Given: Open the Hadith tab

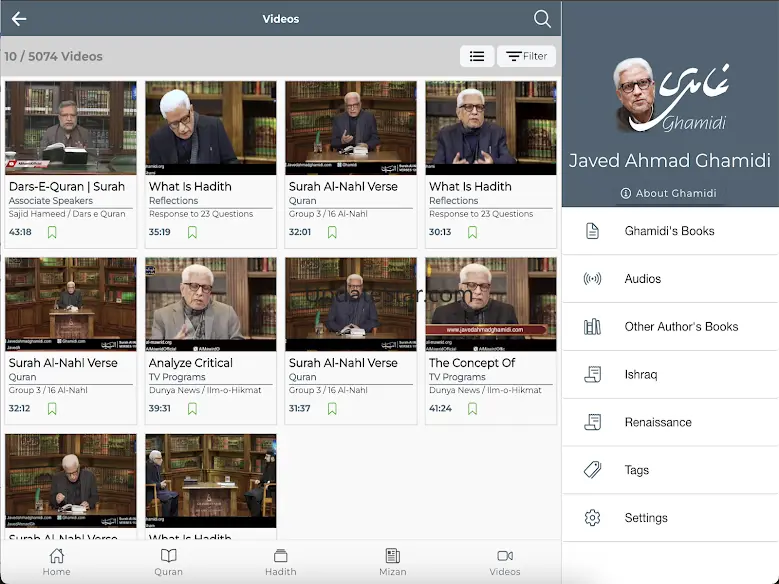Looking at the screenshot, I should click(280, 562).
